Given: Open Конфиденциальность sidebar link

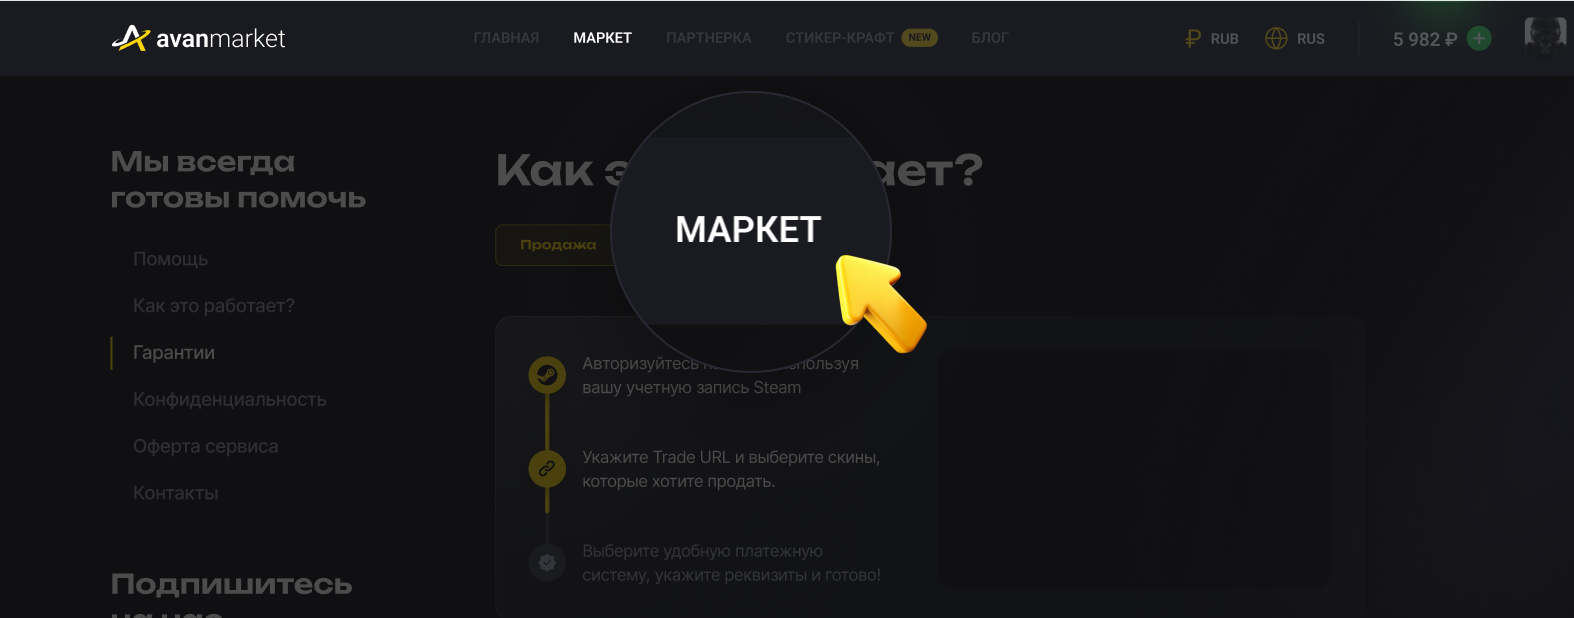Looking at the screenshot, I should pos(230,400).
